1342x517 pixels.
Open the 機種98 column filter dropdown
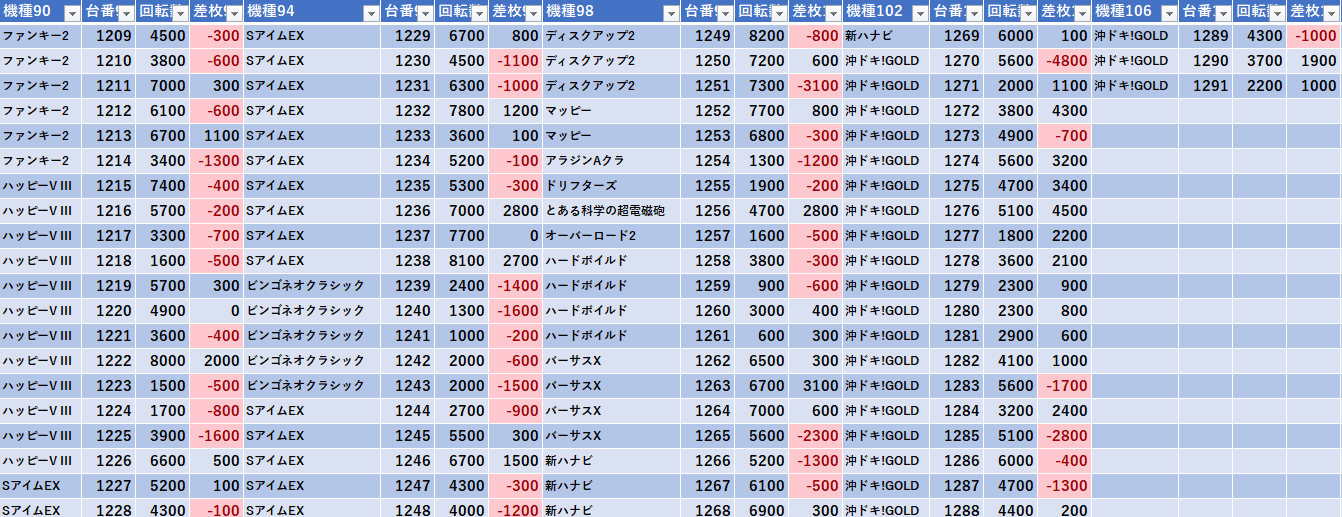(671, 12)
